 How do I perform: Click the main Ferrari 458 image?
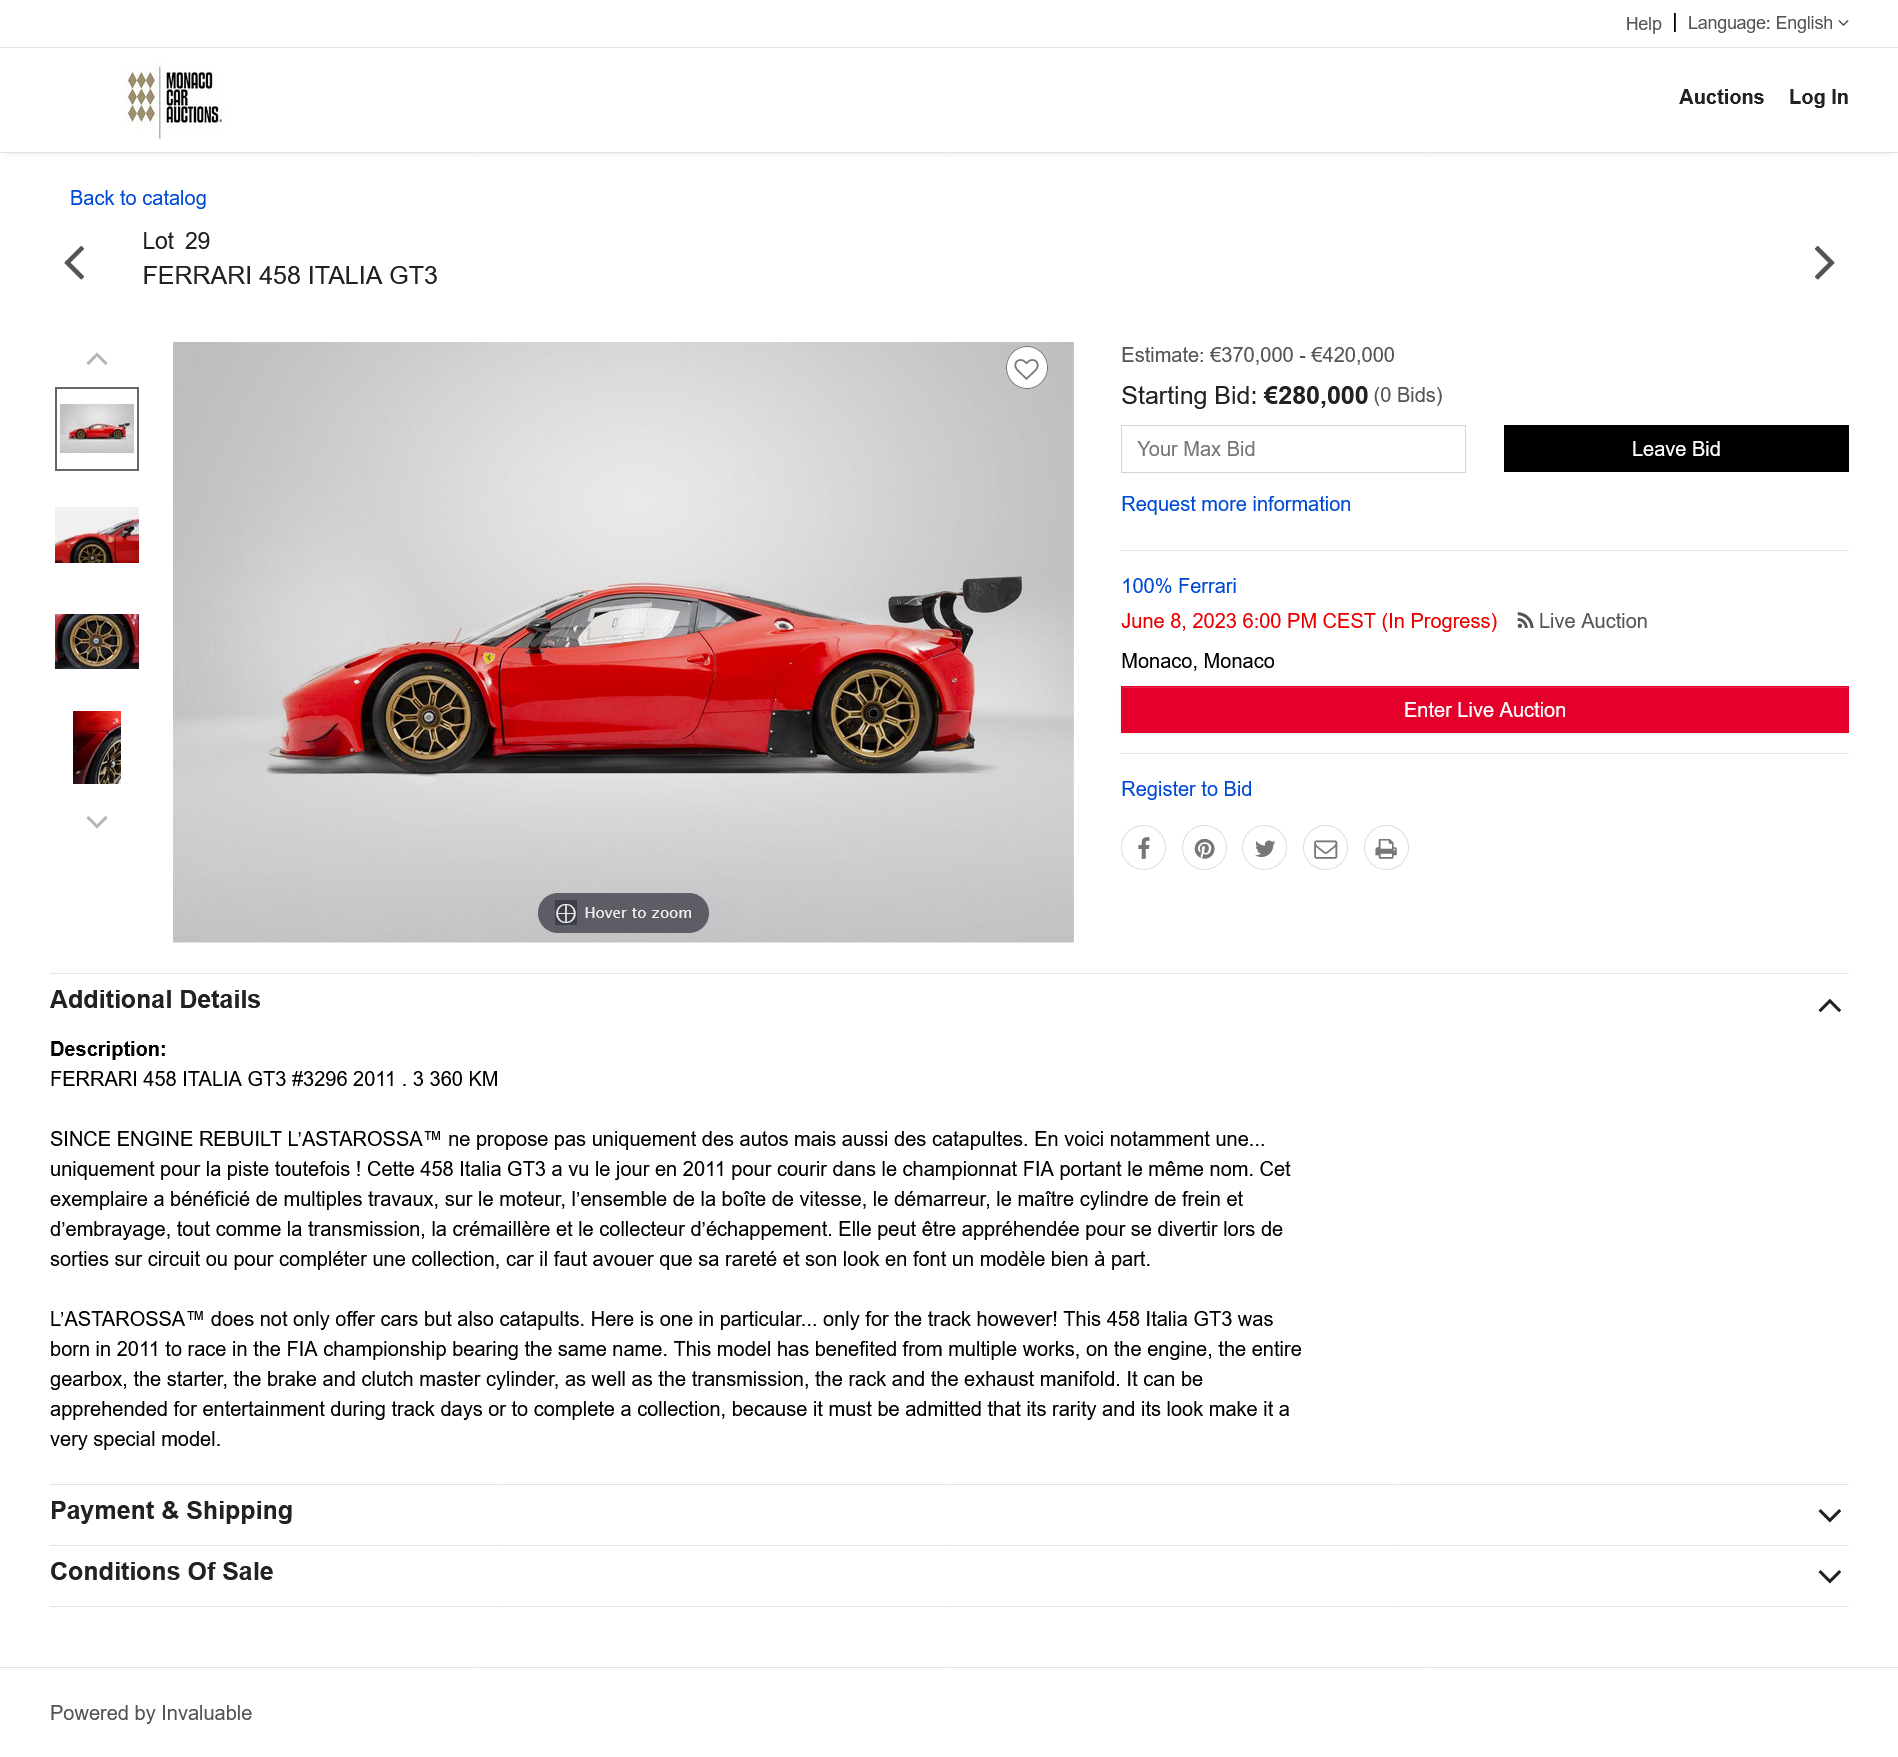pos(623,642)
